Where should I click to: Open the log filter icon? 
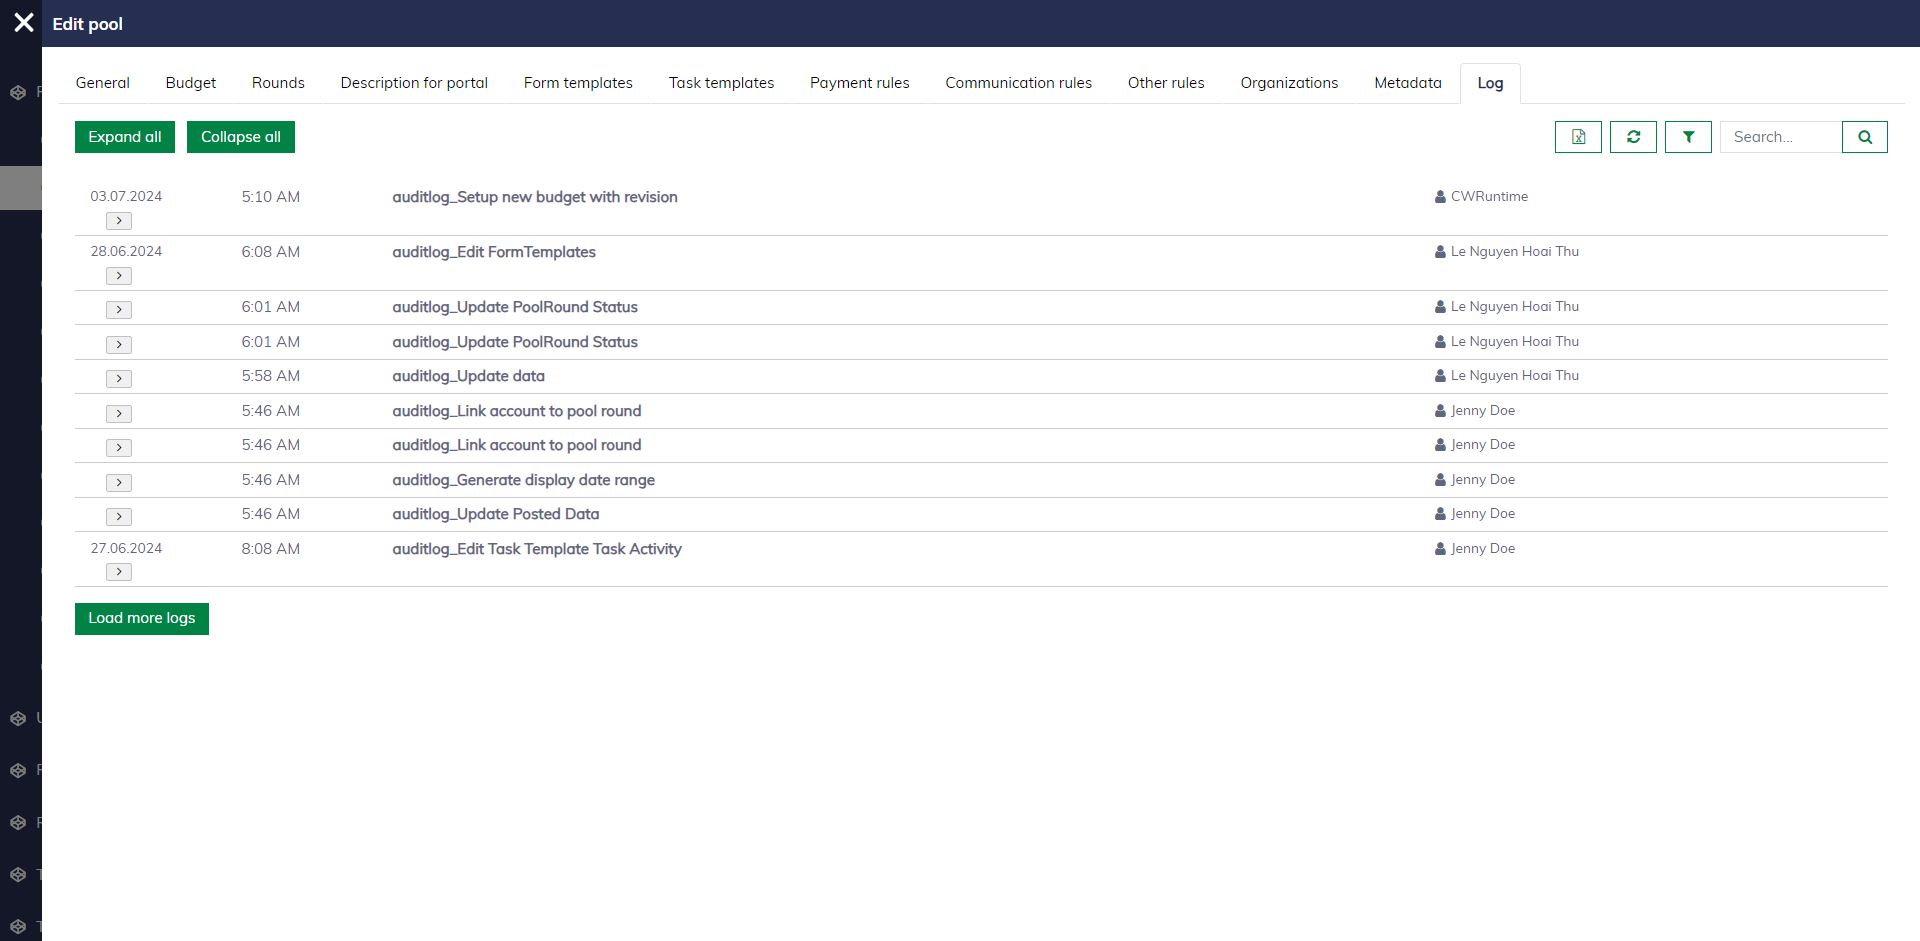(1688, 137)
